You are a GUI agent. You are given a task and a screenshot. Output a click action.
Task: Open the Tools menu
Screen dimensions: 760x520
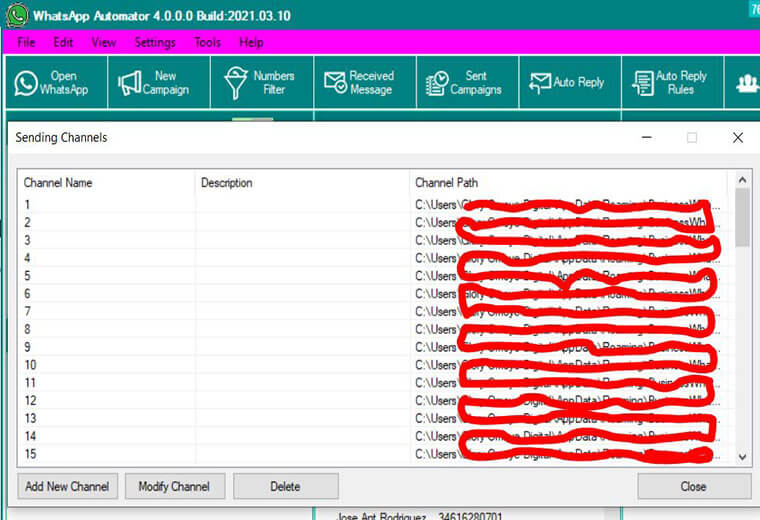(x=207, y=43)
